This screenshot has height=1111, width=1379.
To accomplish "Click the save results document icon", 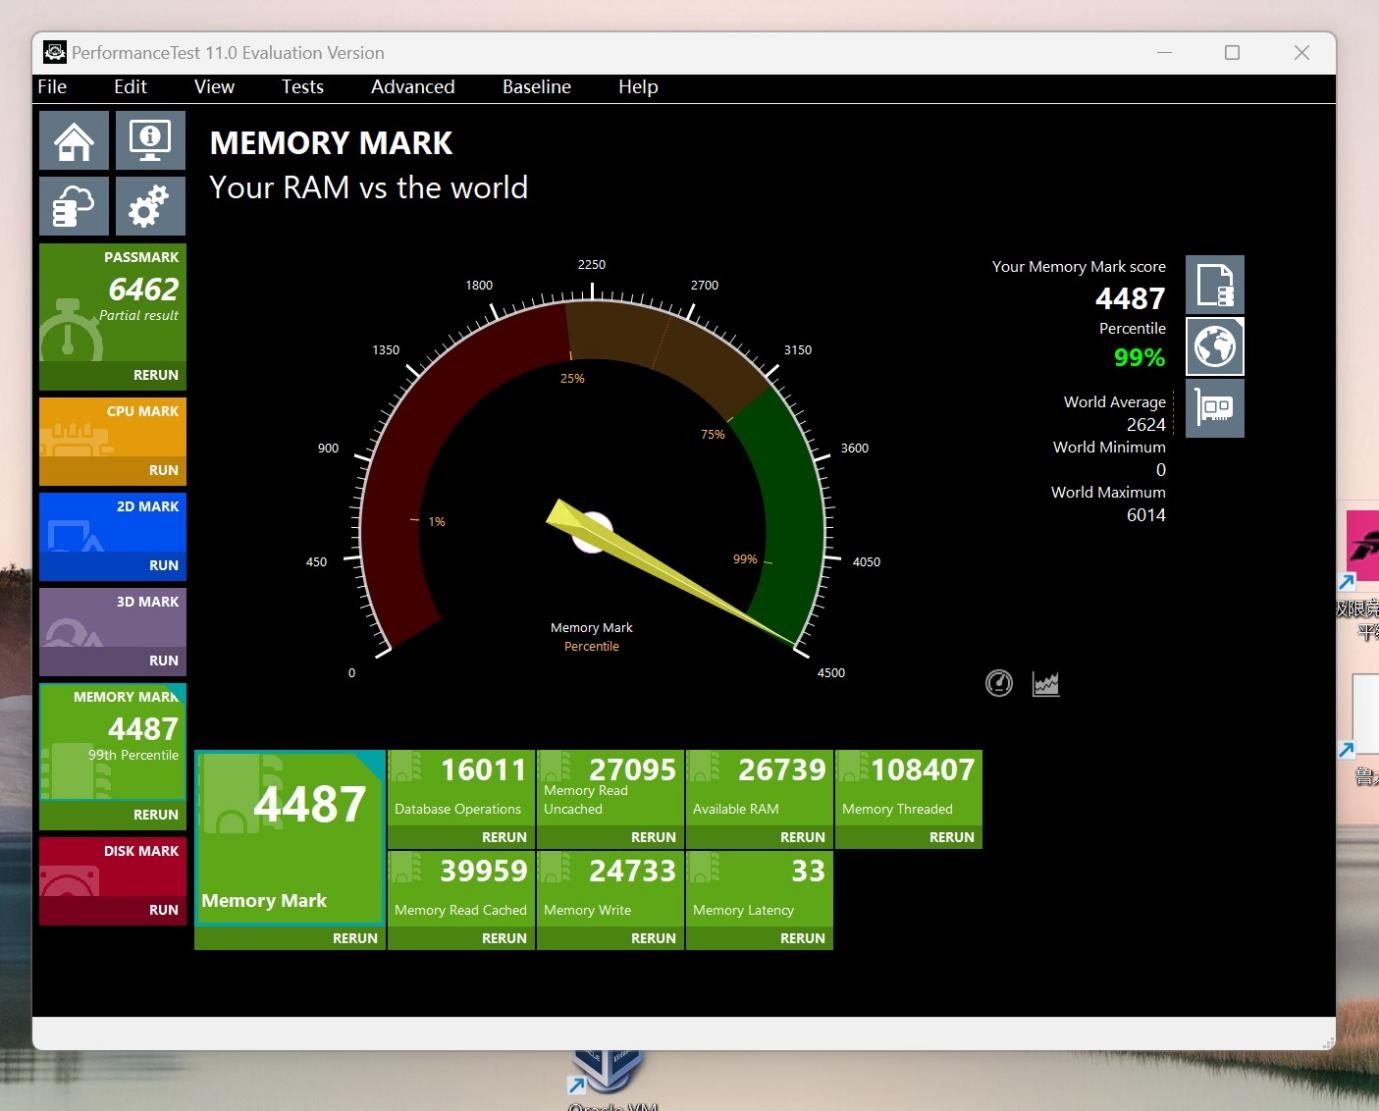I will [x=1215, y=285].
